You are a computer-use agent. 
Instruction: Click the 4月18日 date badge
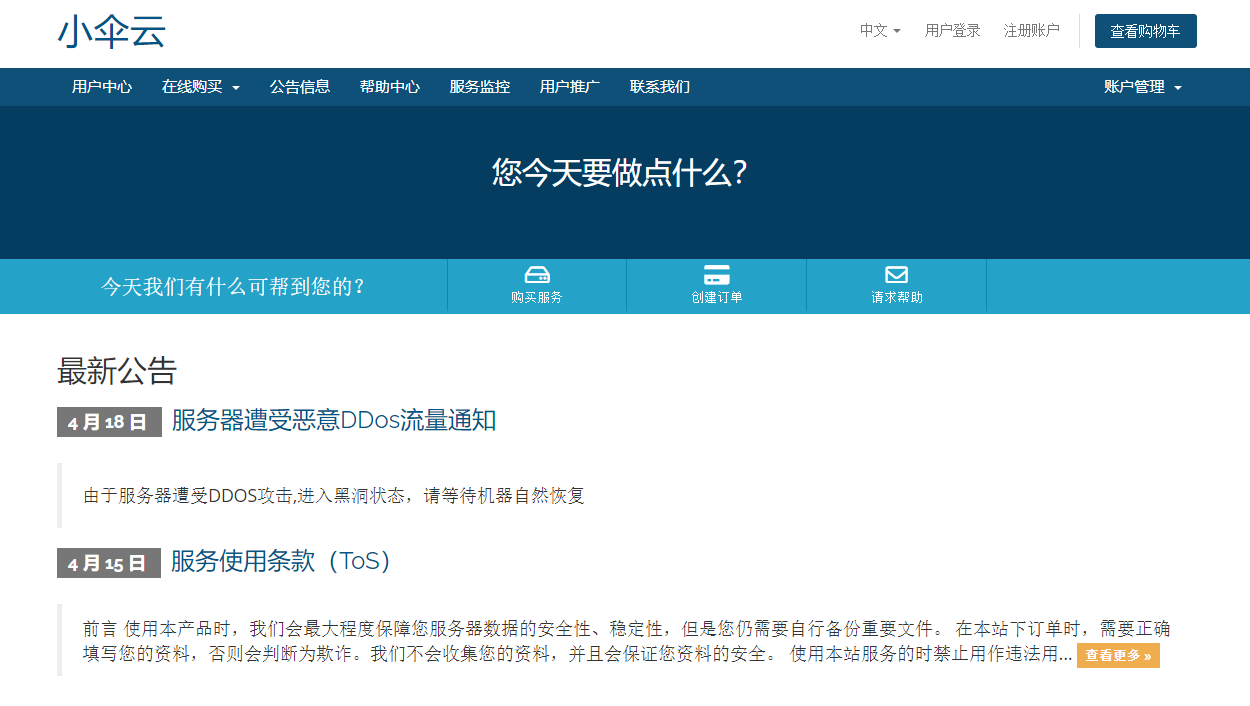point(109,422)
